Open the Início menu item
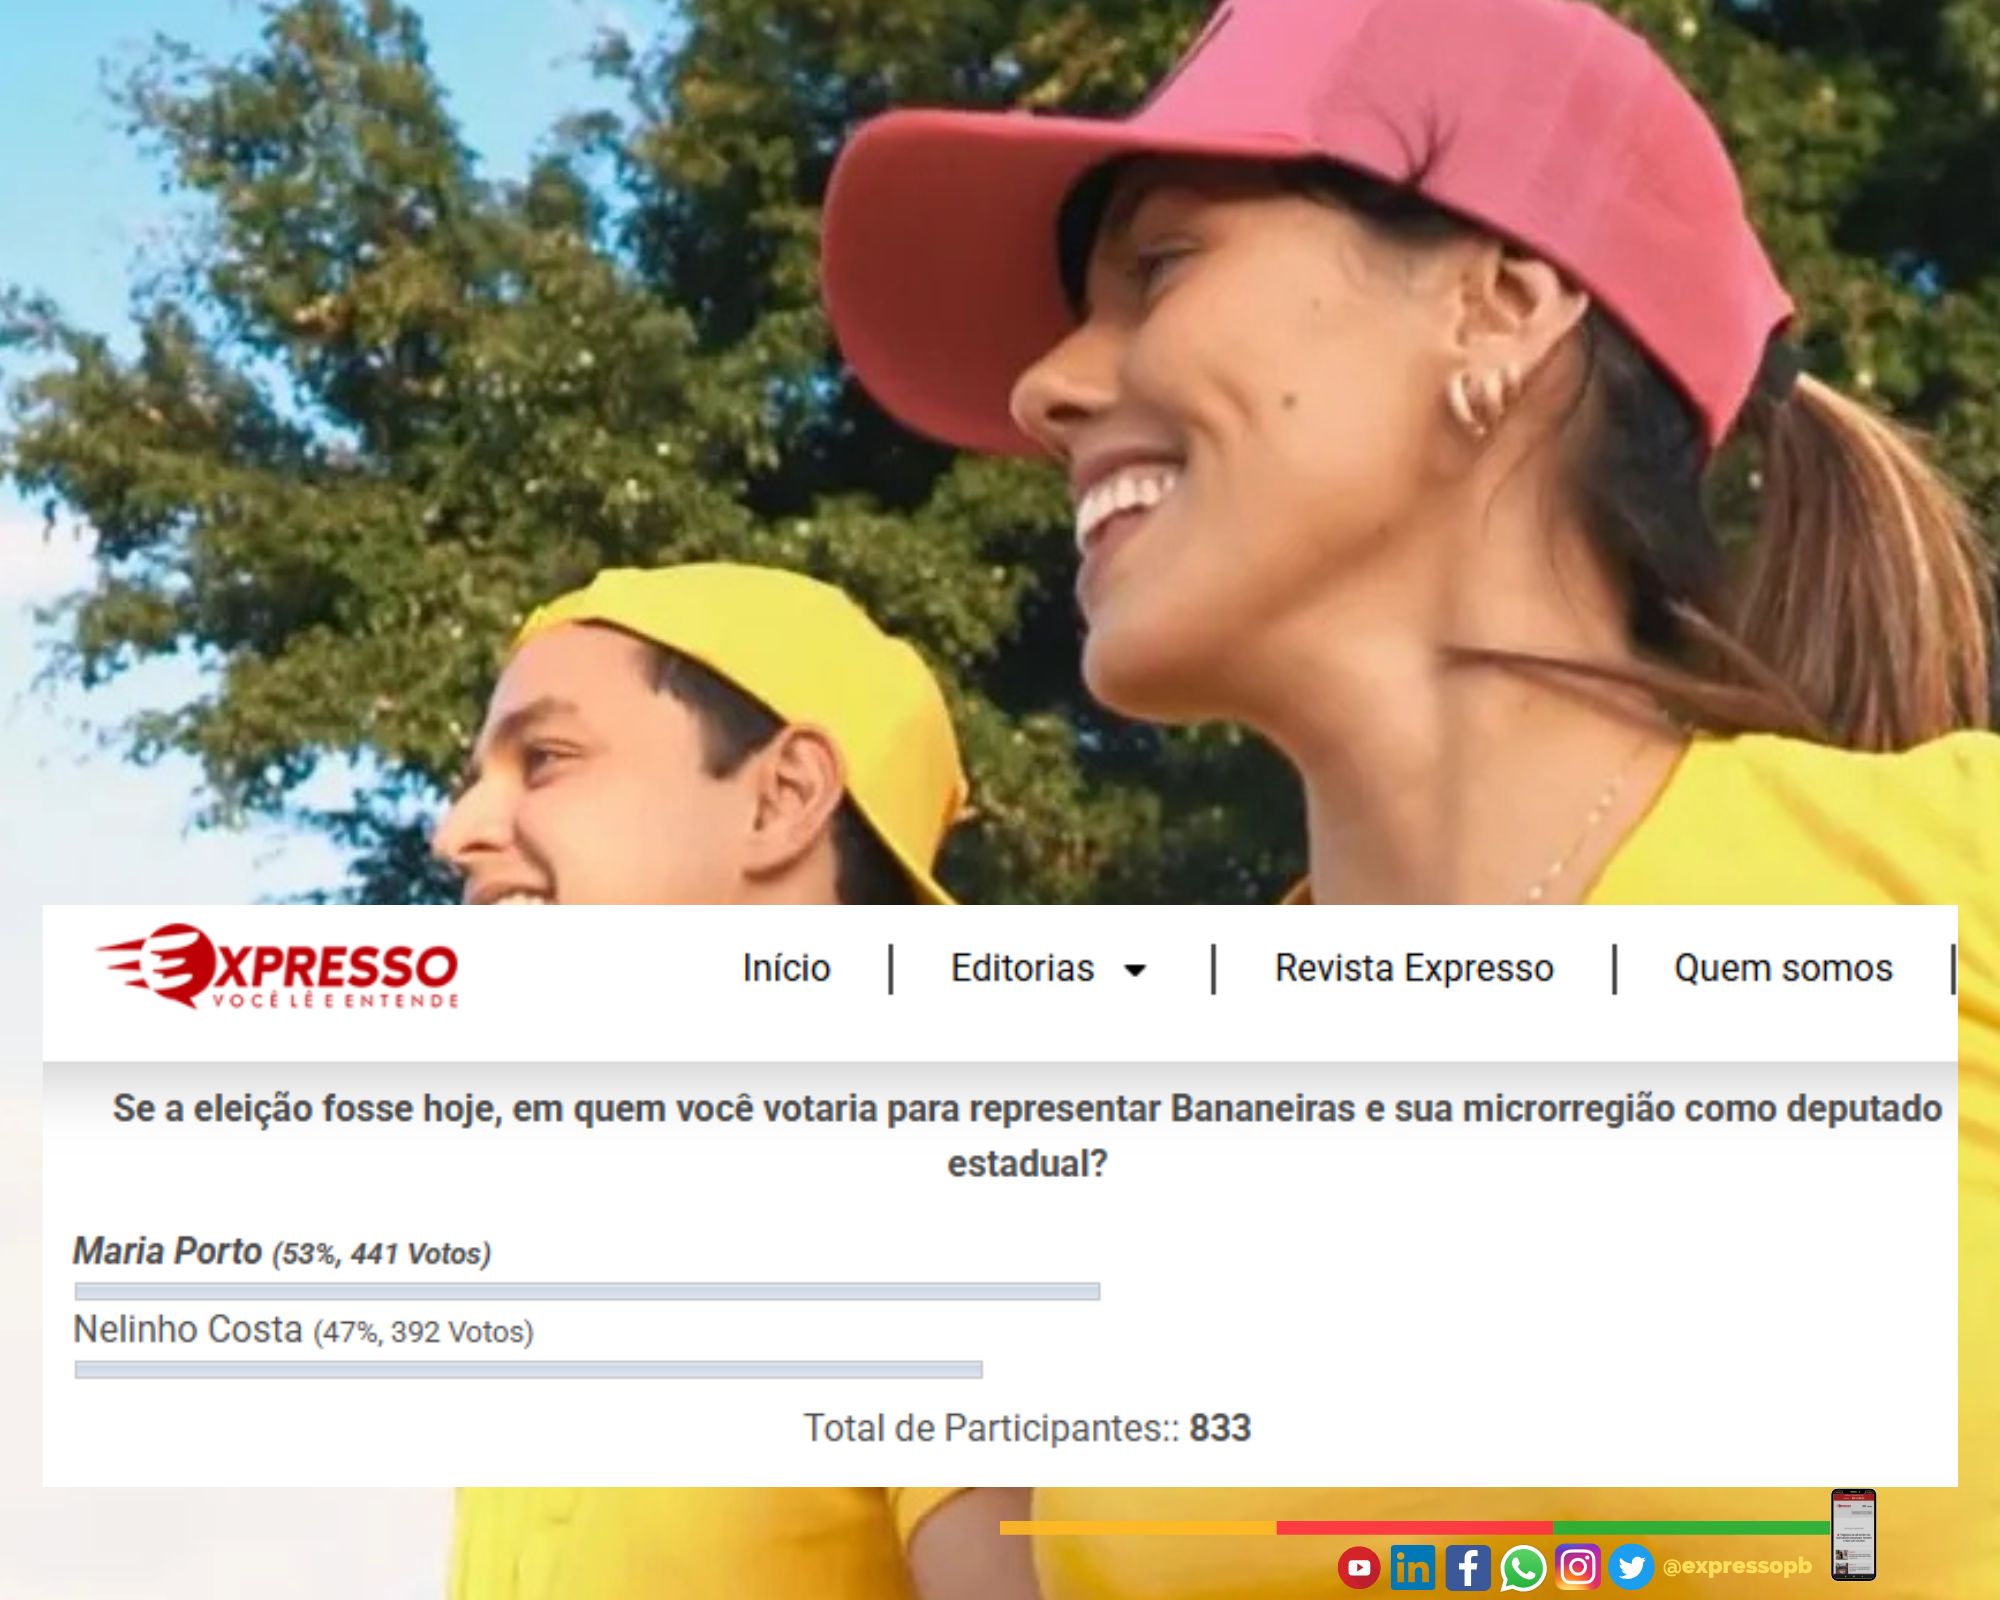The width and height of the screenshot is (2000, 1600). pos(786,968)
